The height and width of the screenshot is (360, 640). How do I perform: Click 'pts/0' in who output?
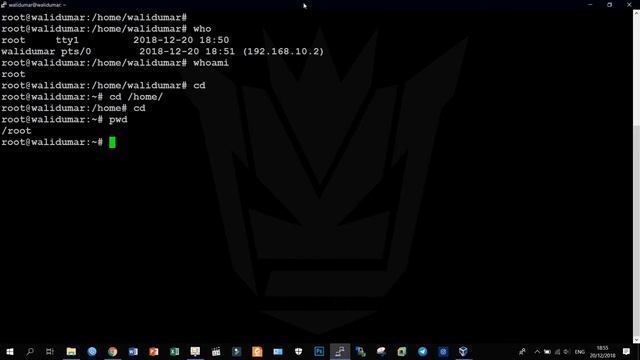pos(76,51)
